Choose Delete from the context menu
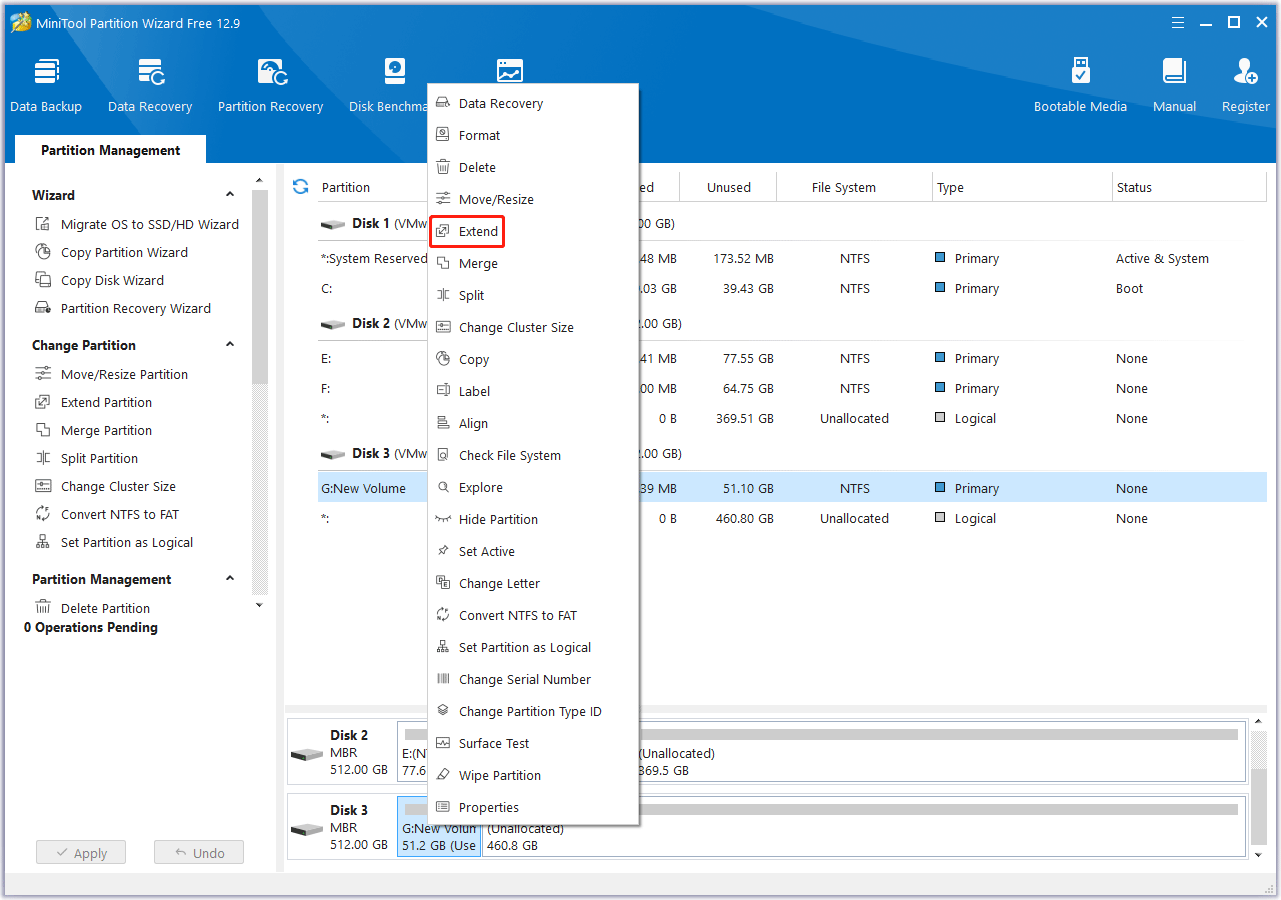1281x900 pixels. point(533,167)
